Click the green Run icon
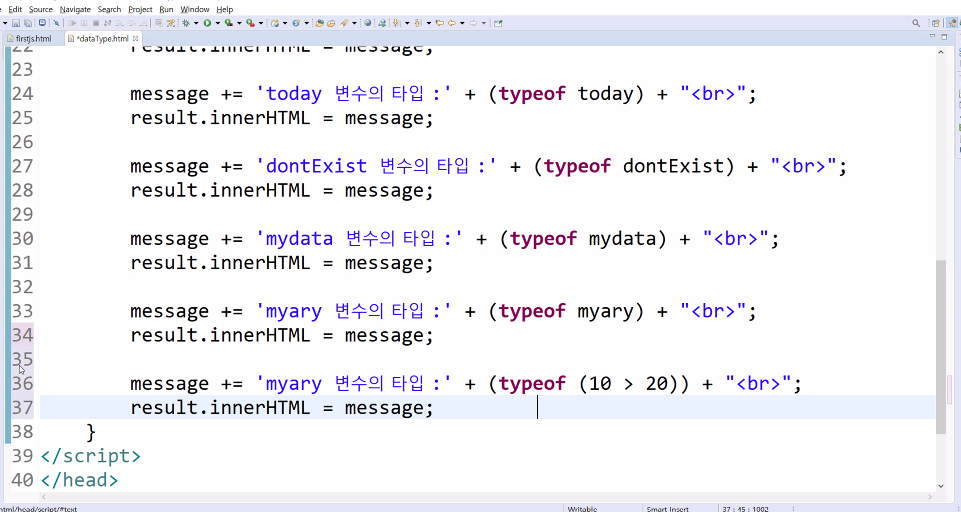The width and height of the screenshot is (961, 512). pyautogui.click(x=207, y=23)
